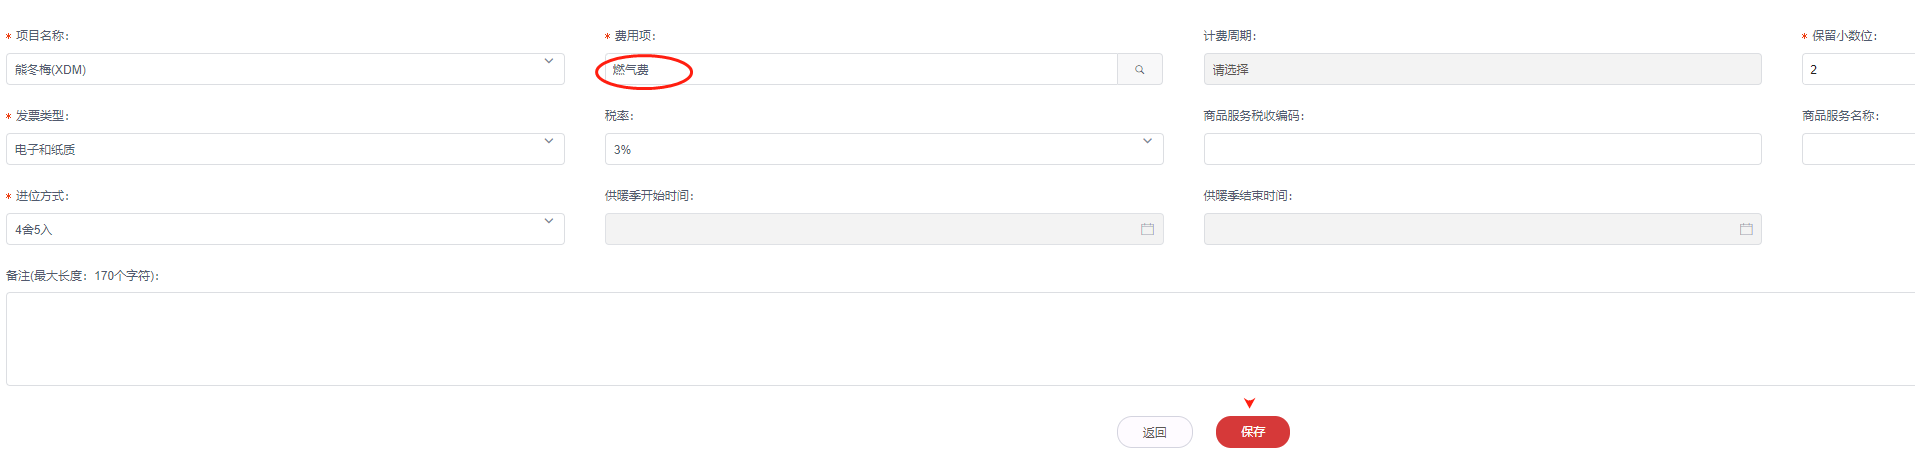Click the chevron arrow of 进位方式
The width and height of the screenshot is (1915, 464).
[x=548, y=222]
